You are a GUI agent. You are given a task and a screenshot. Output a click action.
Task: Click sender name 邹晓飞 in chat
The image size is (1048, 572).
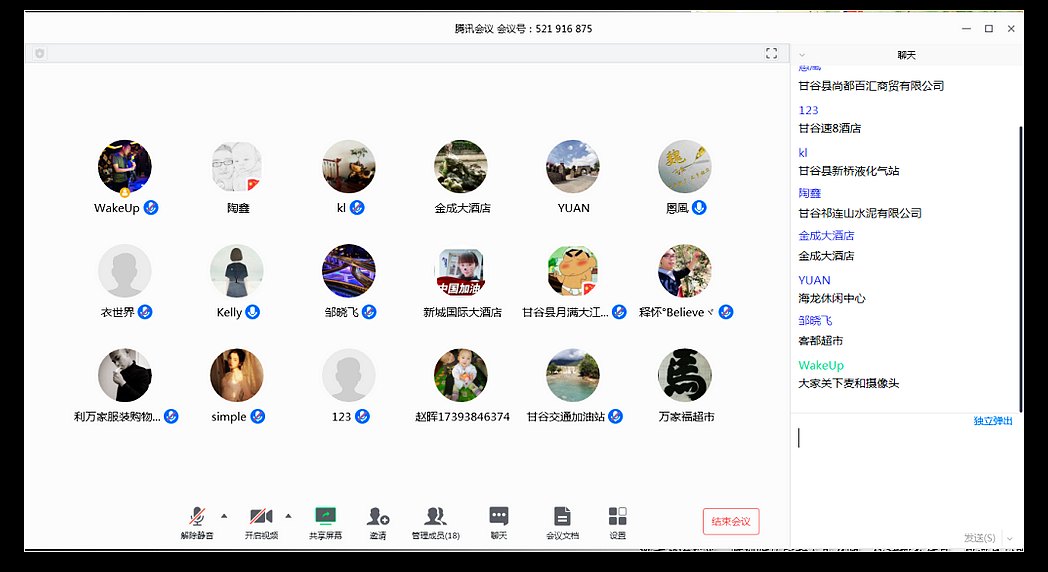coord(815,321)
